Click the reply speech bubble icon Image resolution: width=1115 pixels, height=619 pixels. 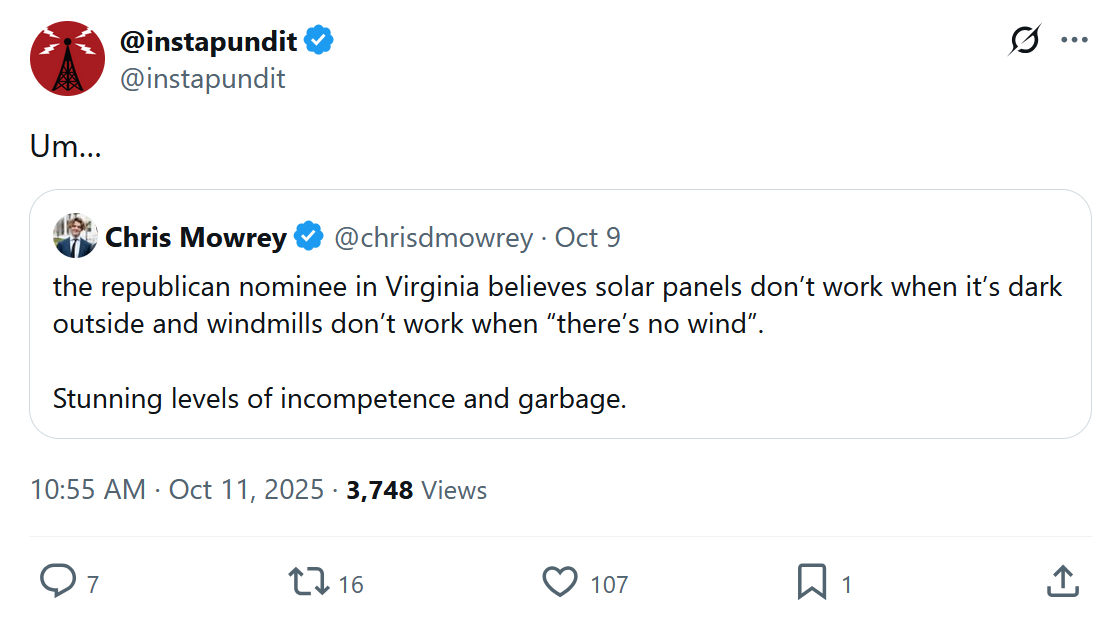pos(59,581)
